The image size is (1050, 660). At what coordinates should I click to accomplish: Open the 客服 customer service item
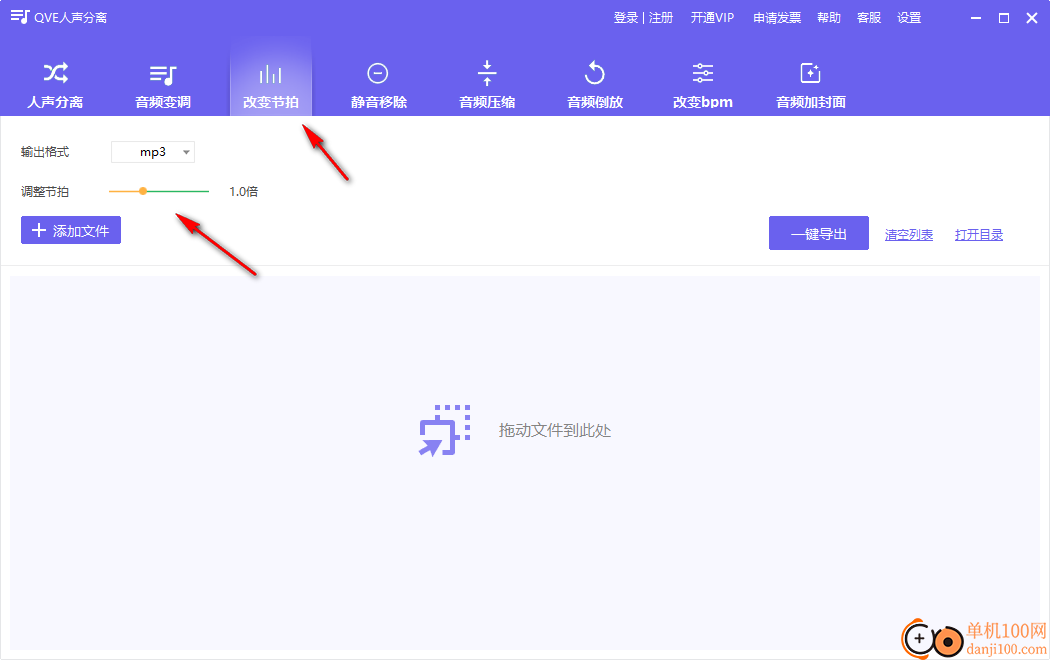869,18
